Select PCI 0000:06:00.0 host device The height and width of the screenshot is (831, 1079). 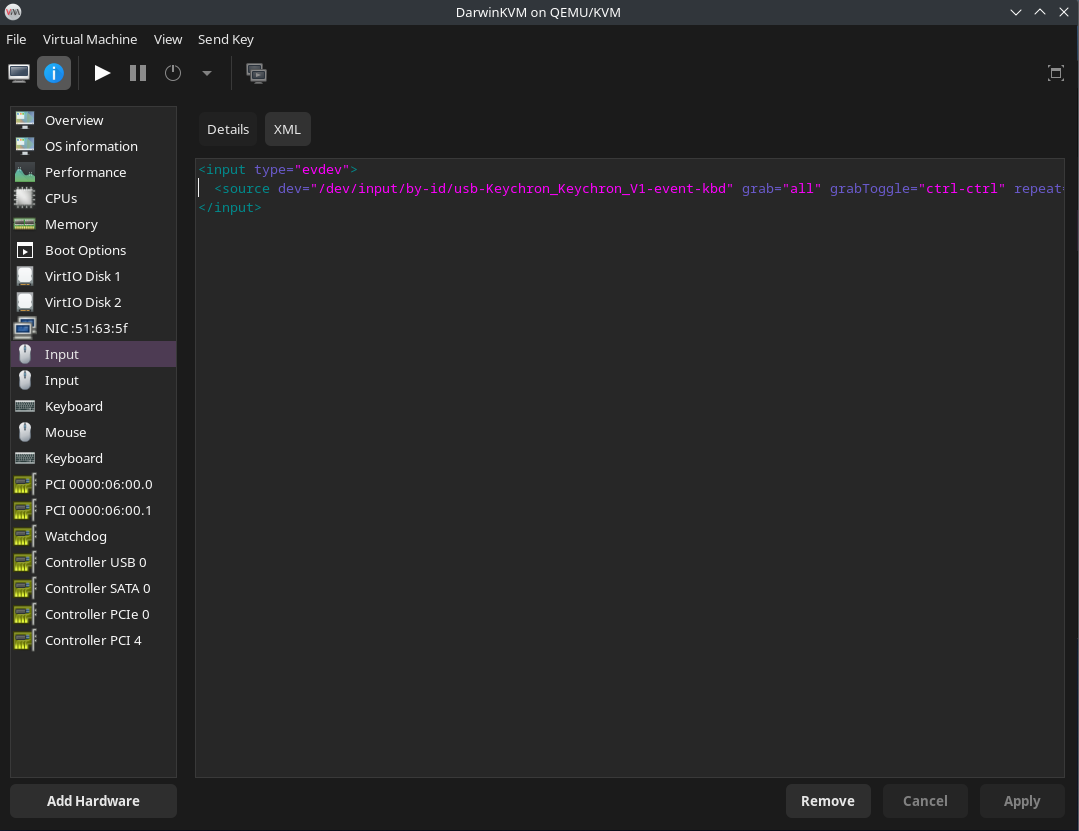(98, 484)
